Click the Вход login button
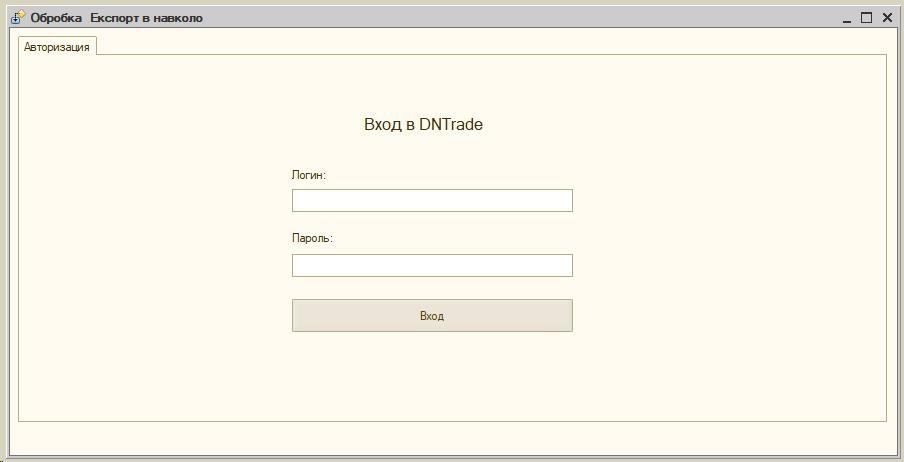Image resolution: width=904 pixels, height=462 pixels. (x=432, y=315)
